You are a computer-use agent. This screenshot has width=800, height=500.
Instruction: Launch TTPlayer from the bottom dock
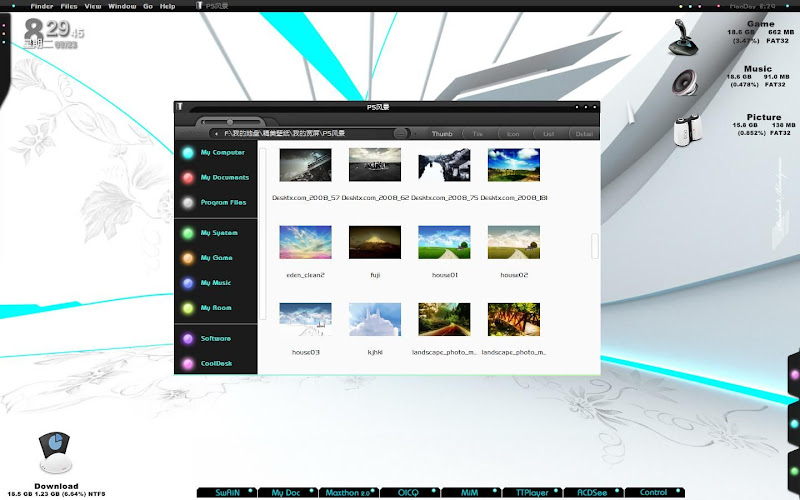point(532,492)
